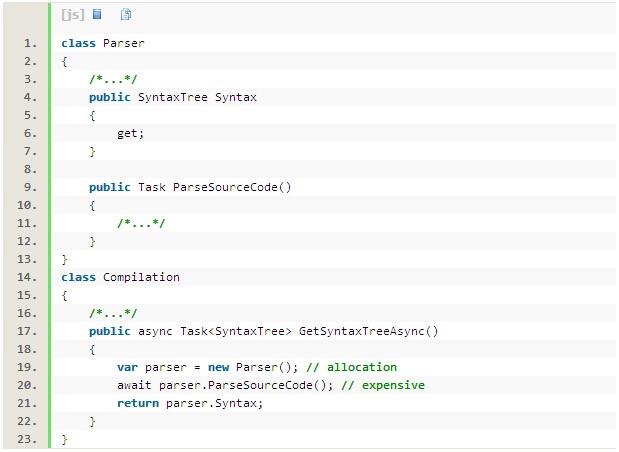Click the 'async' keyword on line 17
Screen dimensions: 619x452
[x=154, y=331]
